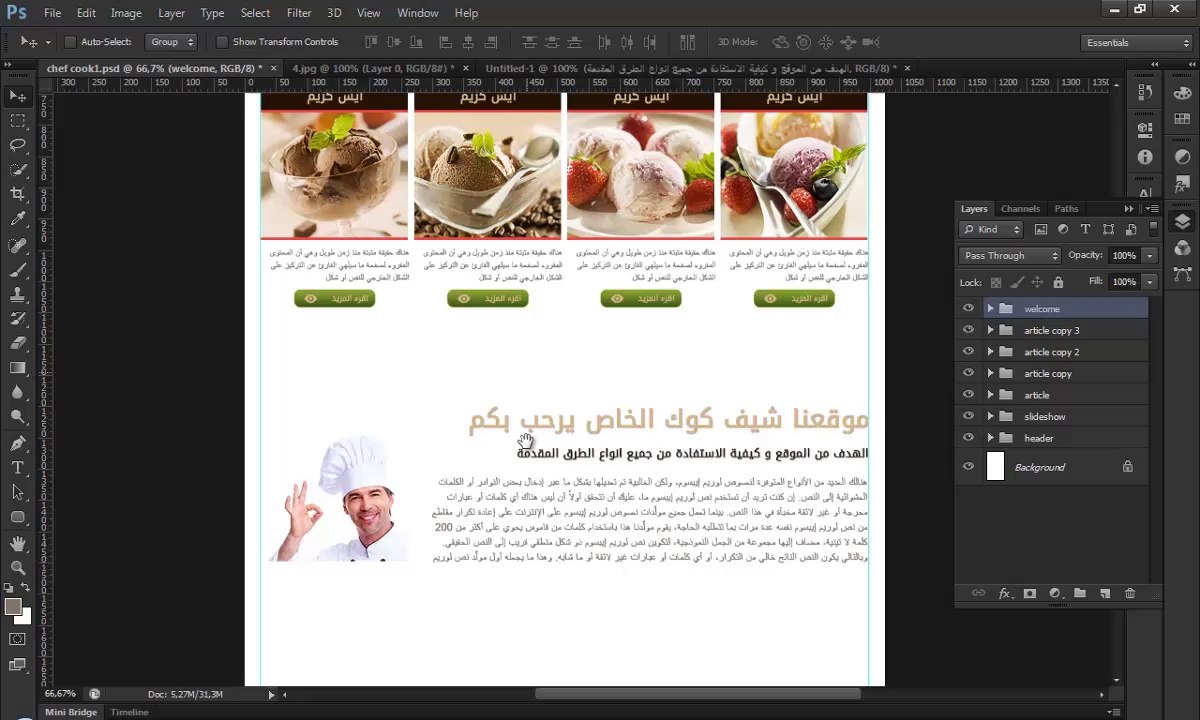
Task: Expand the welcome group
Action: tap(990, 308)
